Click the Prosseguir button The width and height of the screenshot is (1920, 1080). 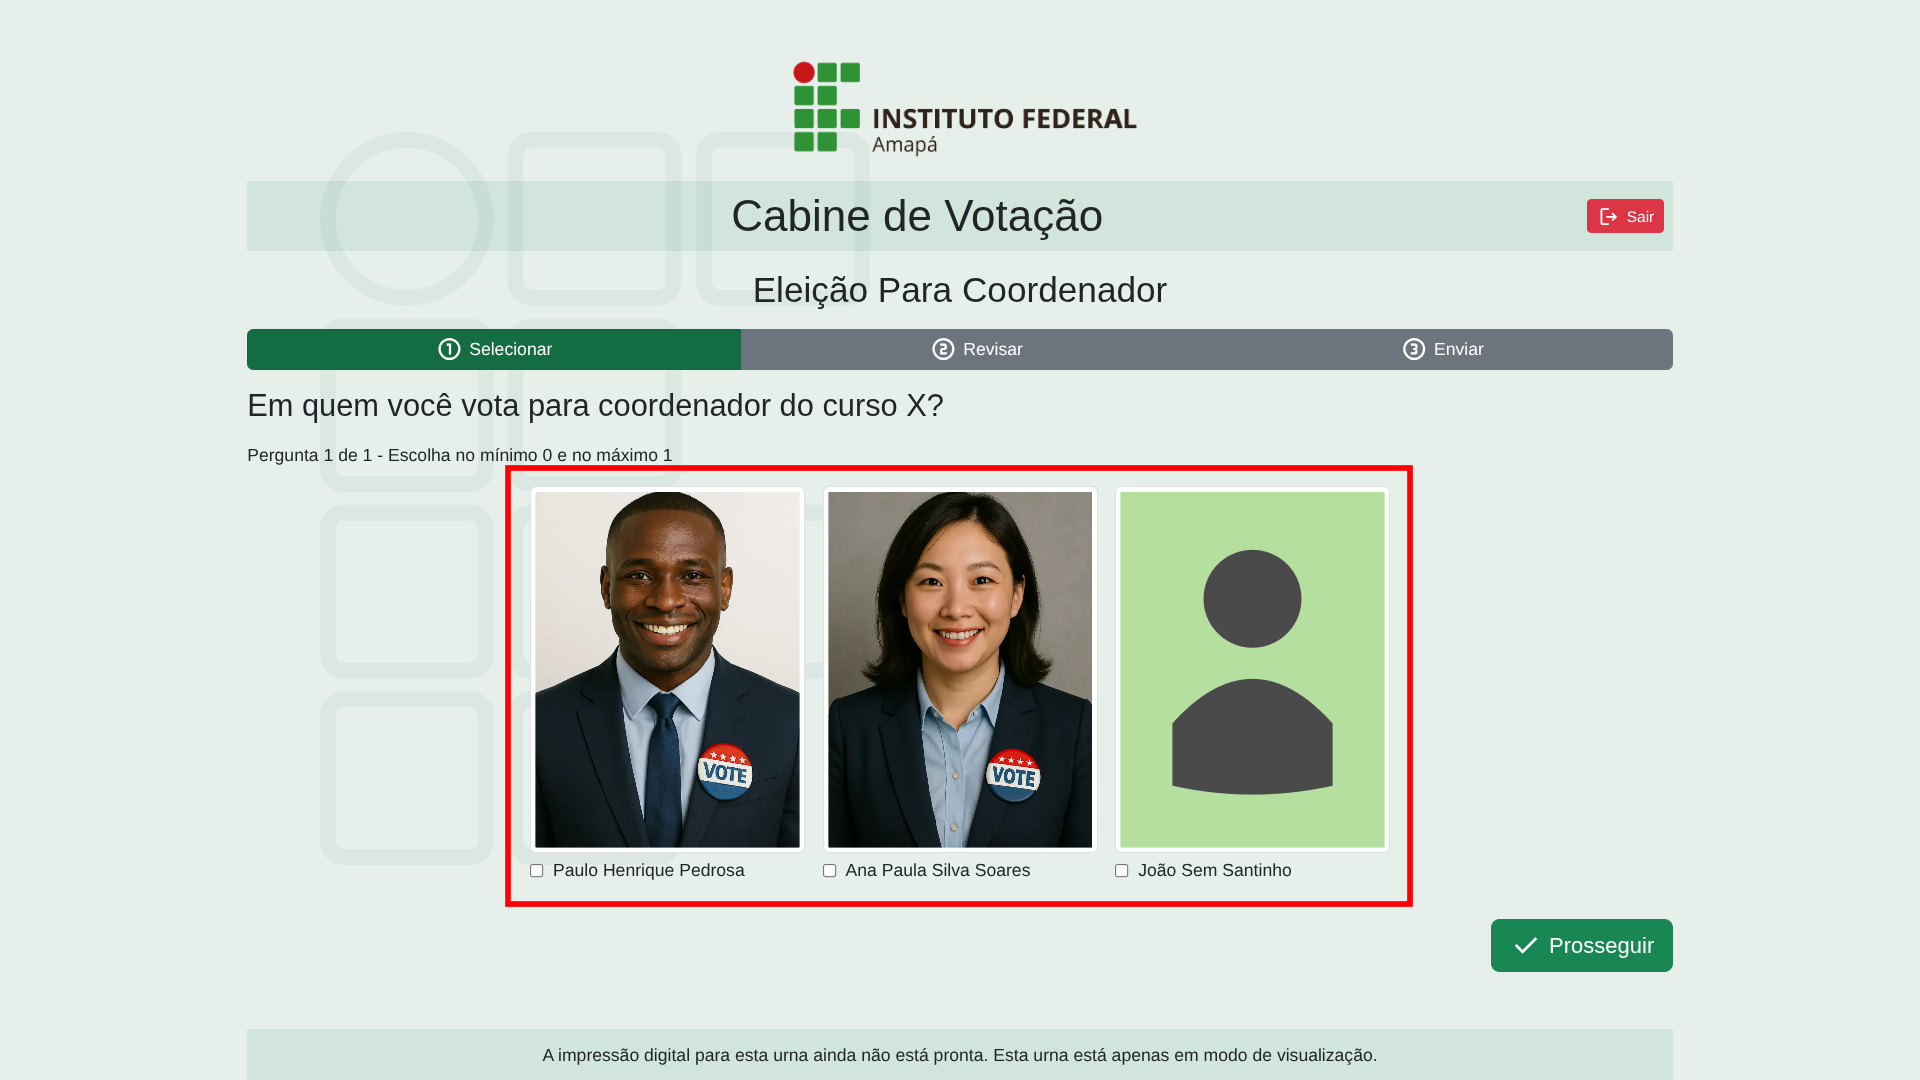click(1581, 946)
